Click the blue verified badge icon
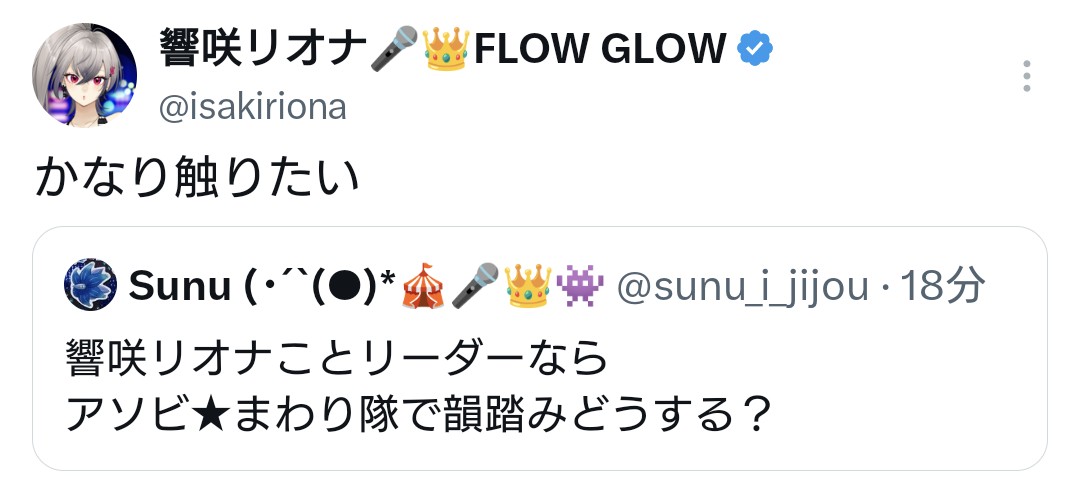The width and height of the screenshot is (1080, 488). 755,48
